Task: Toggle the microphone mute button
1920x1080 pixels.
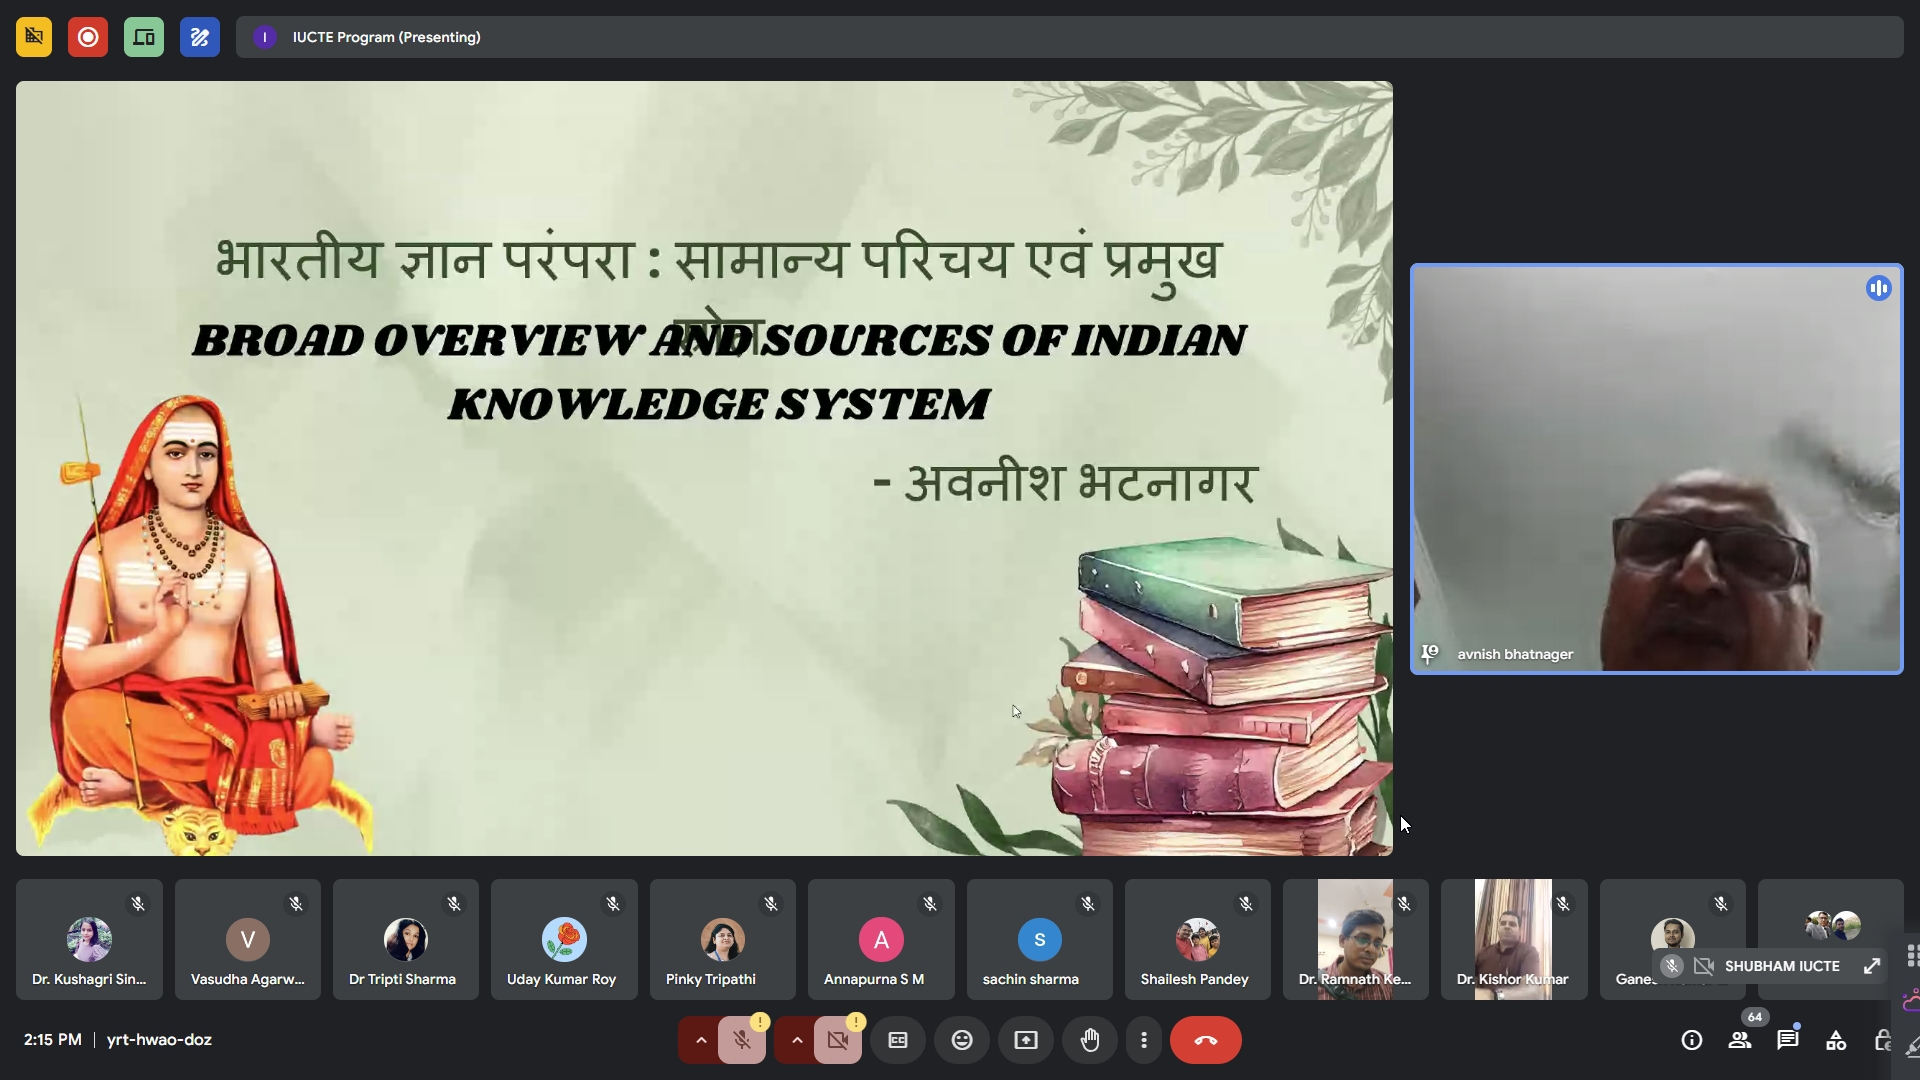Action: pyautogui.click(x=741, y=1040)
